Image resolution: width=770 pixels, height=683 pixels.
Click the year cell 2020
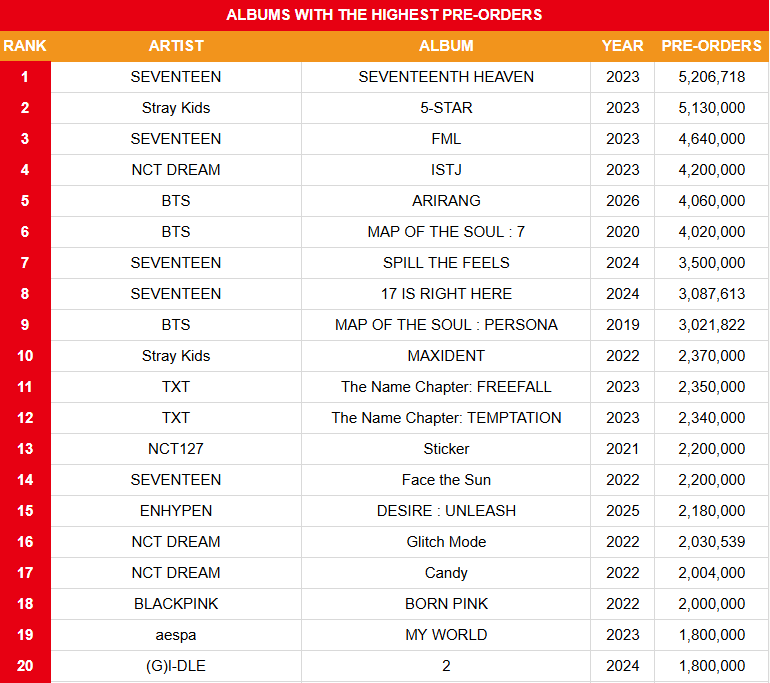pos(623,232)
